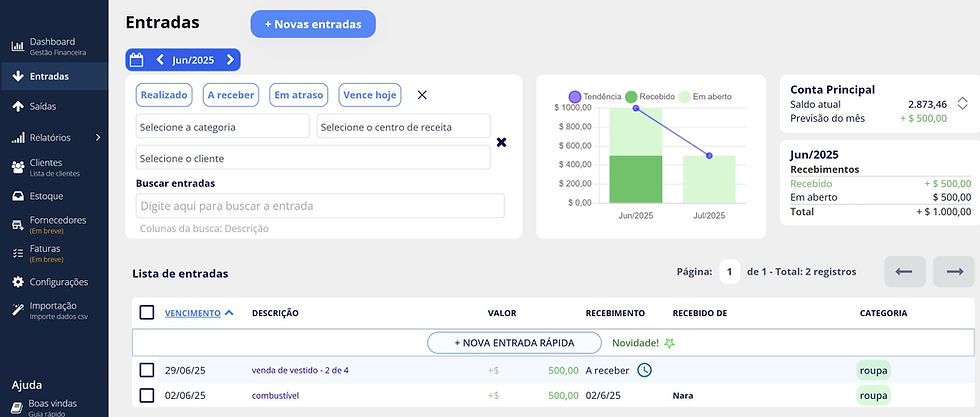Viewport: 980px width, 417px height.
Task: Click the Saídas up arrow icon
Action: (x=18, y=106)
